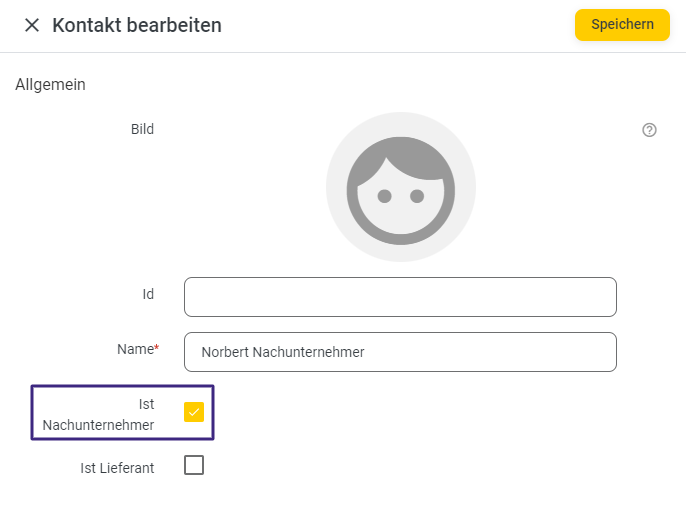Click the eyes of the avatar face
The image size is (686, 517).
click(401, 196)
